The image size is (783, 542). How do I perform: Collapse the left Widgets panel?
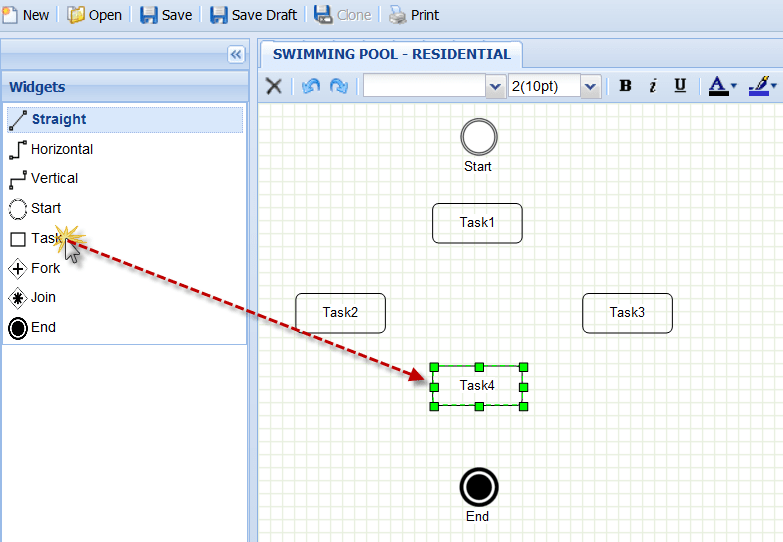pyautogui.click(x=236, y=54)
